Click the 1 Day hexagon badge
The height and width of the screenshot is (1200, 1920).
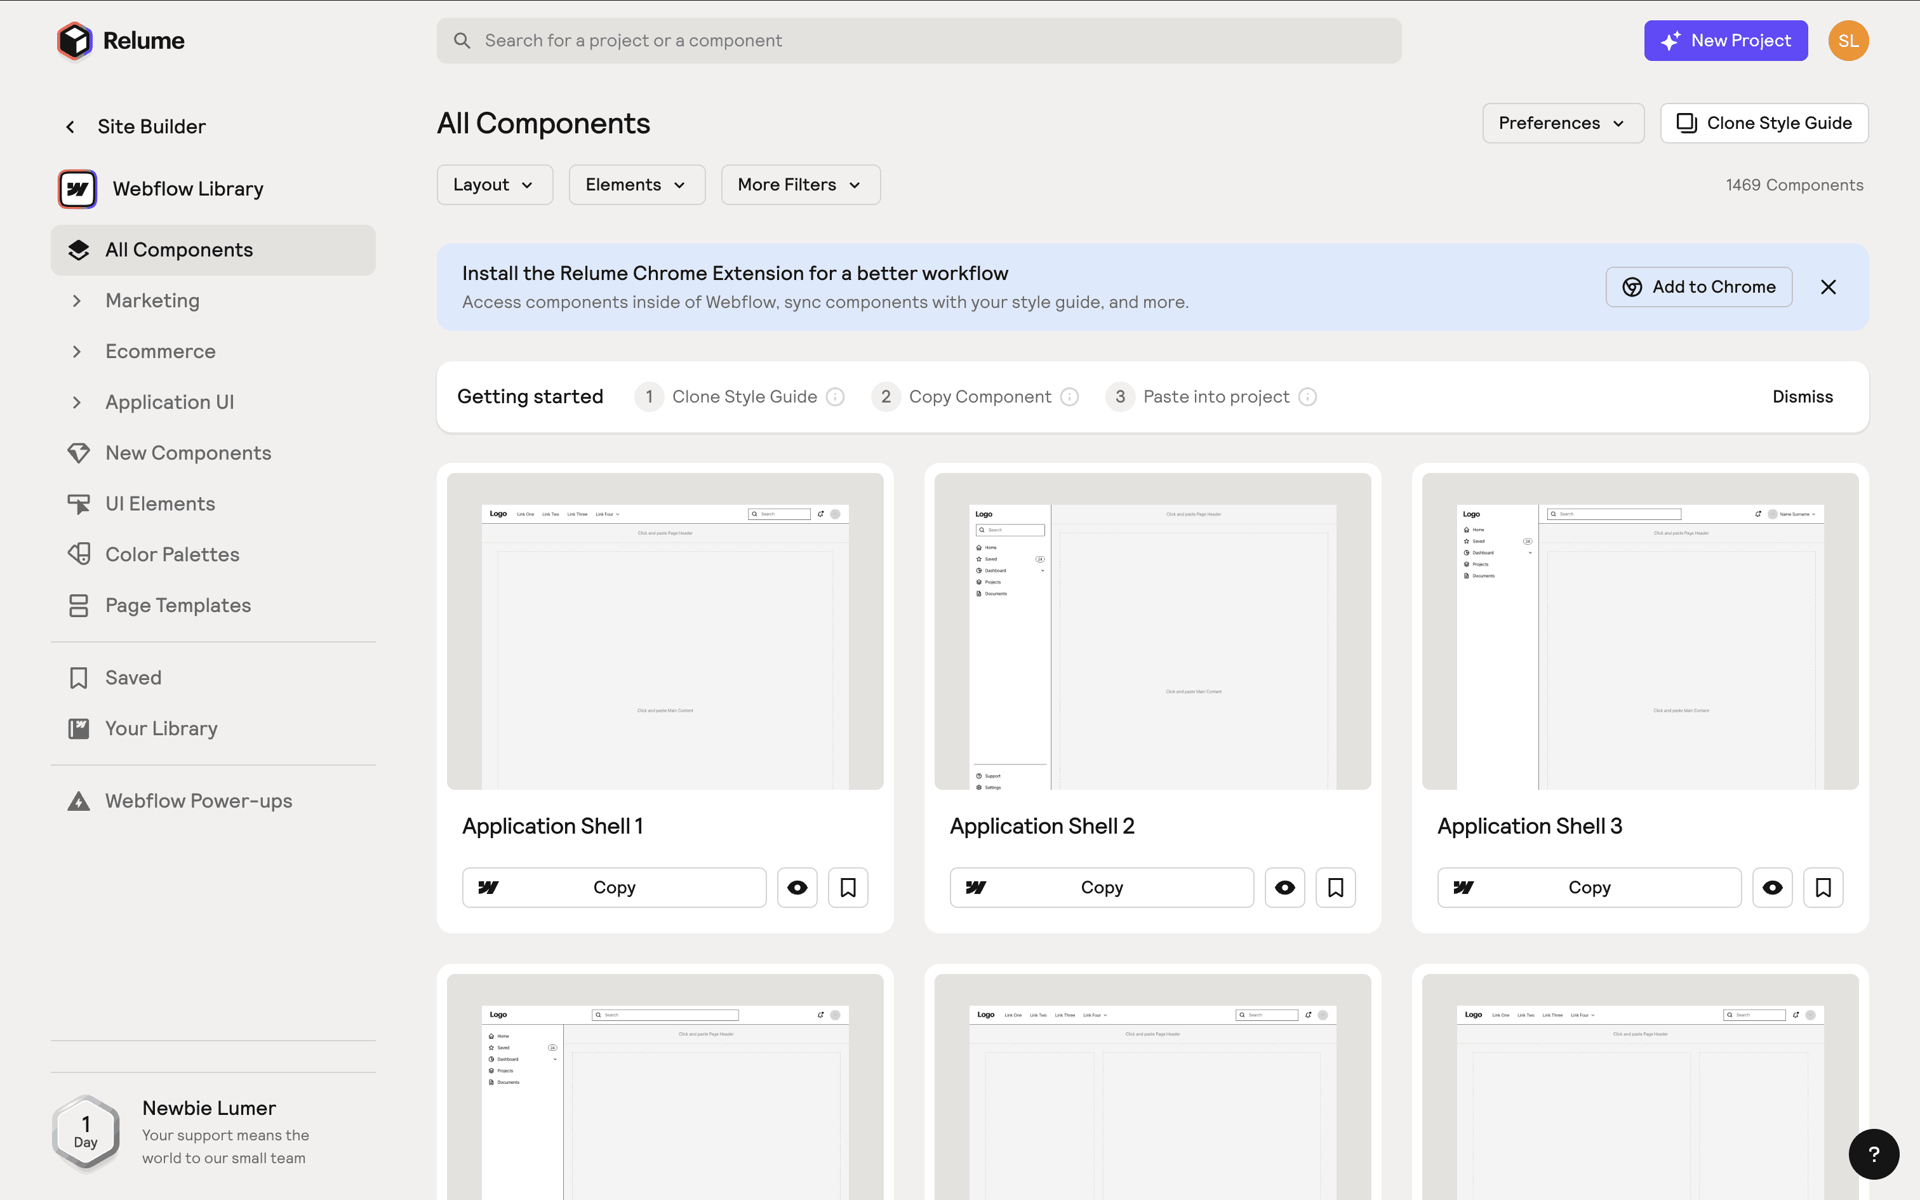86,1133
